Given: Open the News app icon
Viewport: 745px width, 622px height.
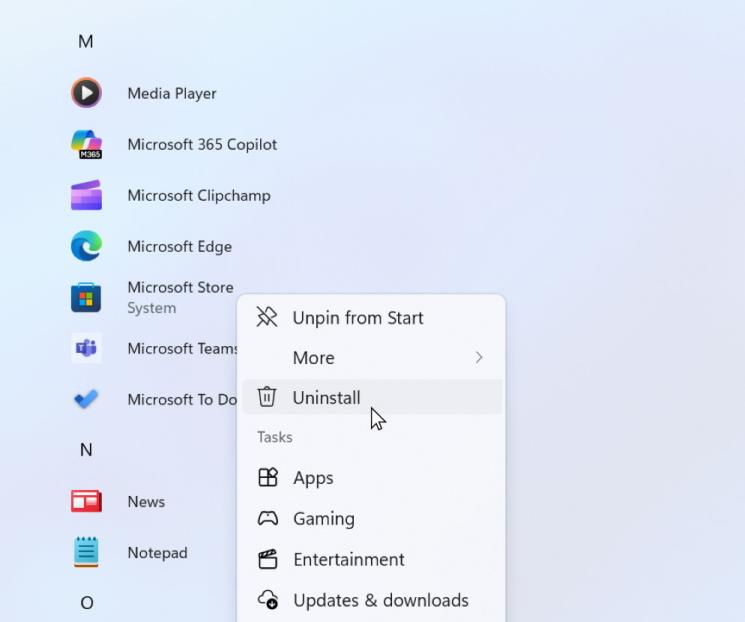Looking at the screenshot, I should coord(86,501).
